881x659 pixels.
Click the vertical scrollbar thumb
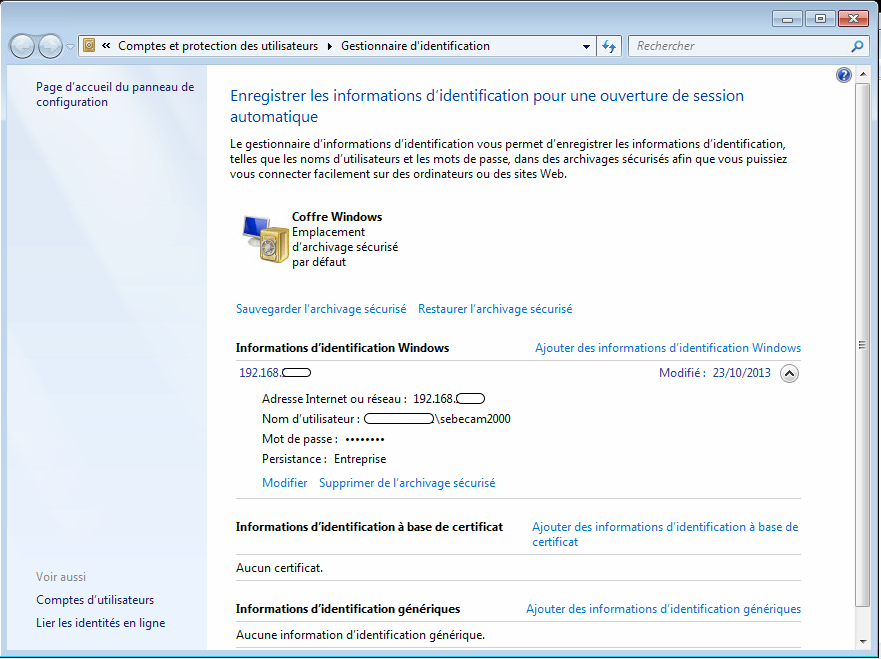tap(862, 344)
